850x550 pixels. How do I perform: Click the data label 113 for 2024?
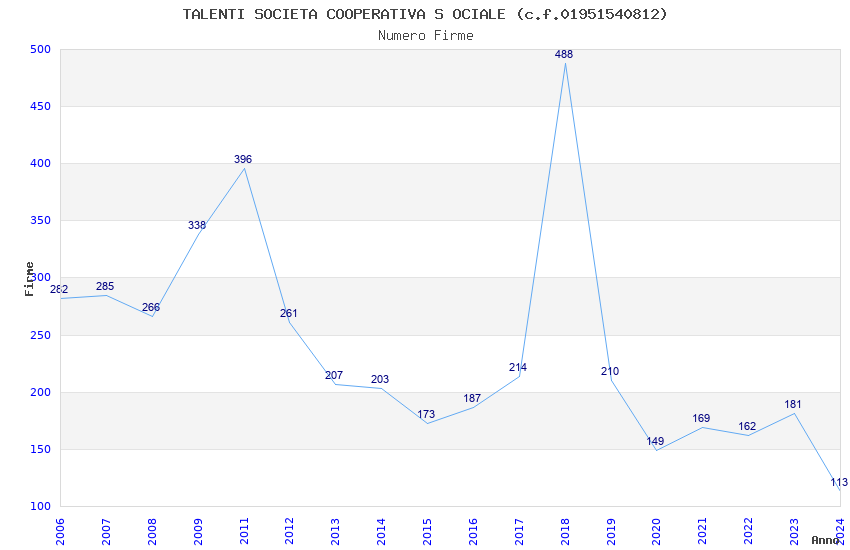[839, 483]
